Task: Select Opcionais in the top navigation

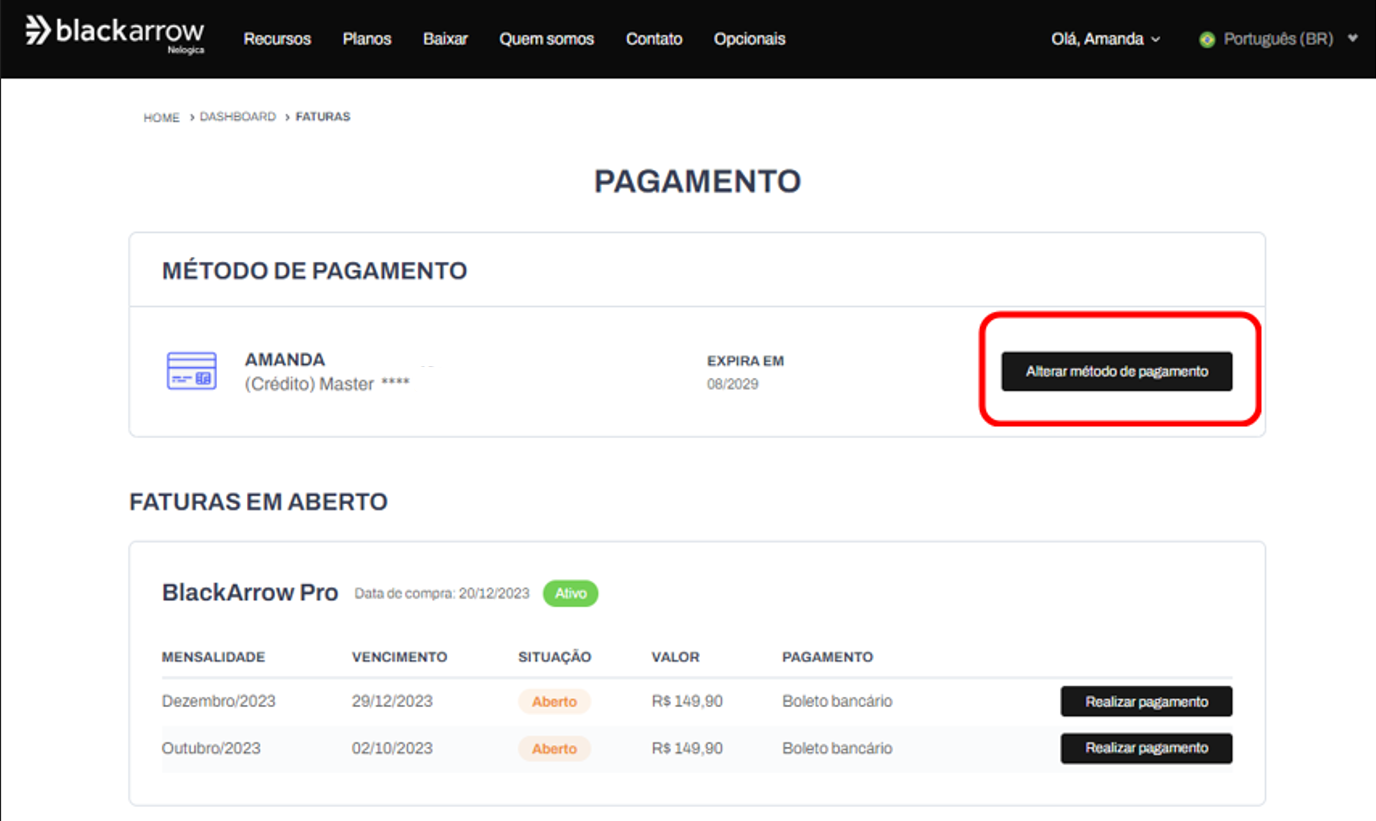Action: 749,39
